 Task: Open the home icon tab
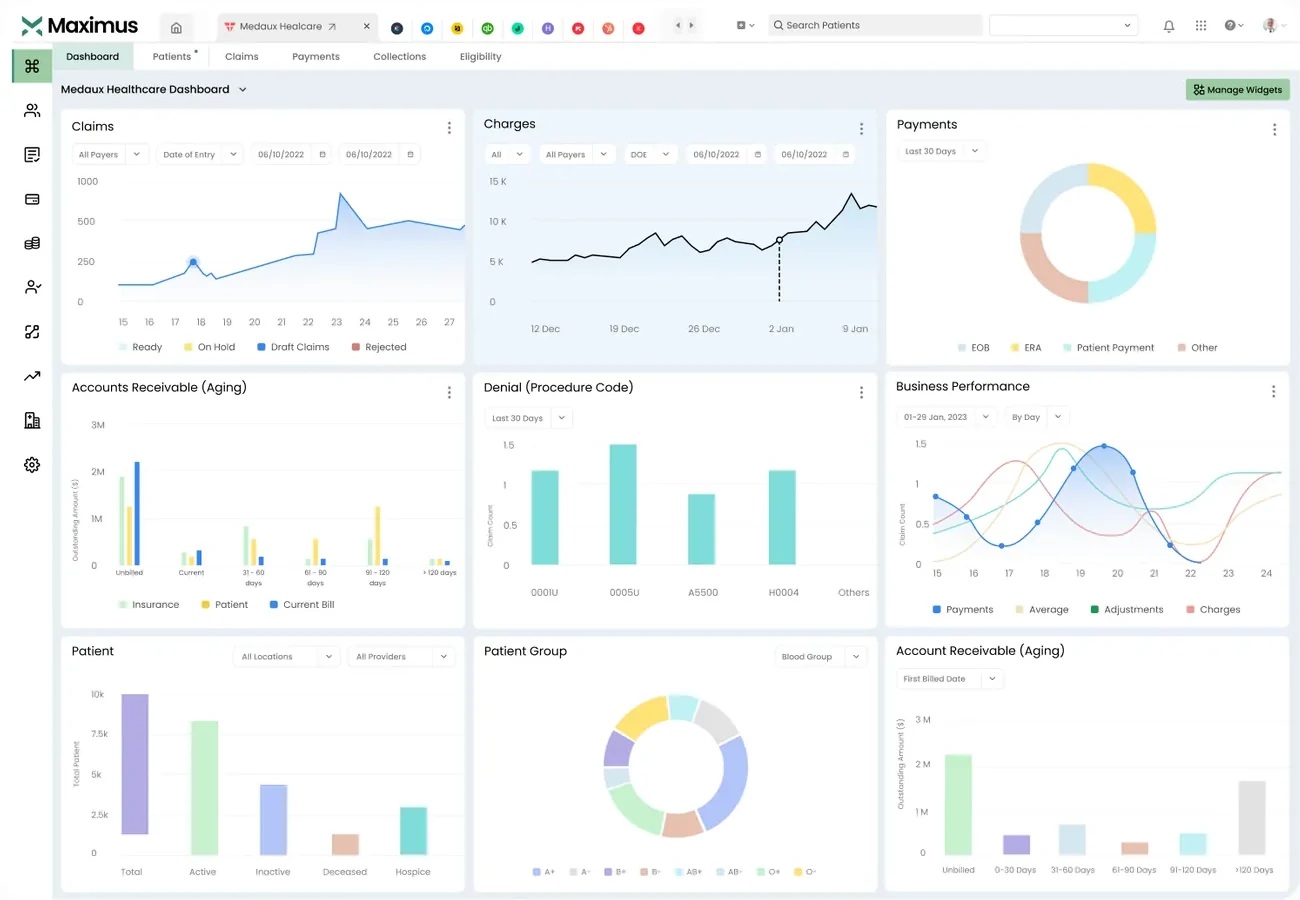(176, 27)
